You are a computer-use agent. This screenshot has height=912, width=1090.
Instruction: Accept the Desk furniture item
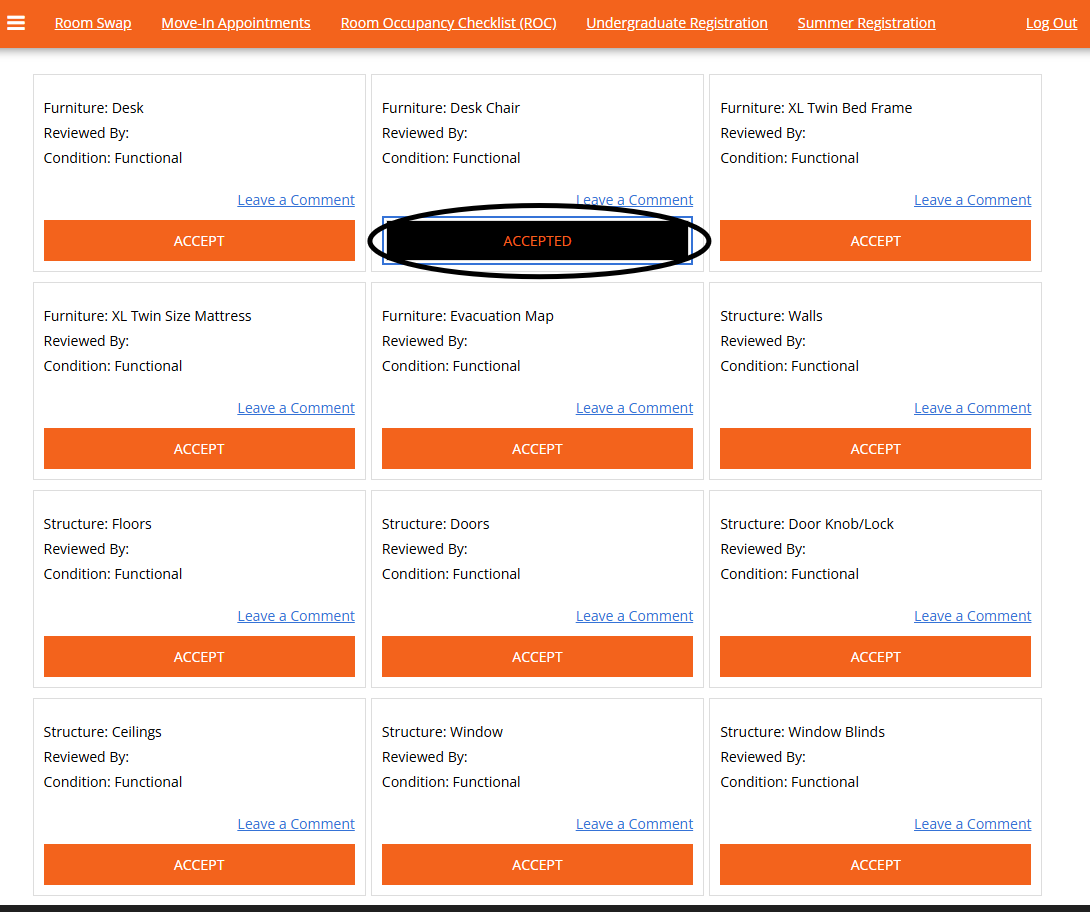pos(199,241)
